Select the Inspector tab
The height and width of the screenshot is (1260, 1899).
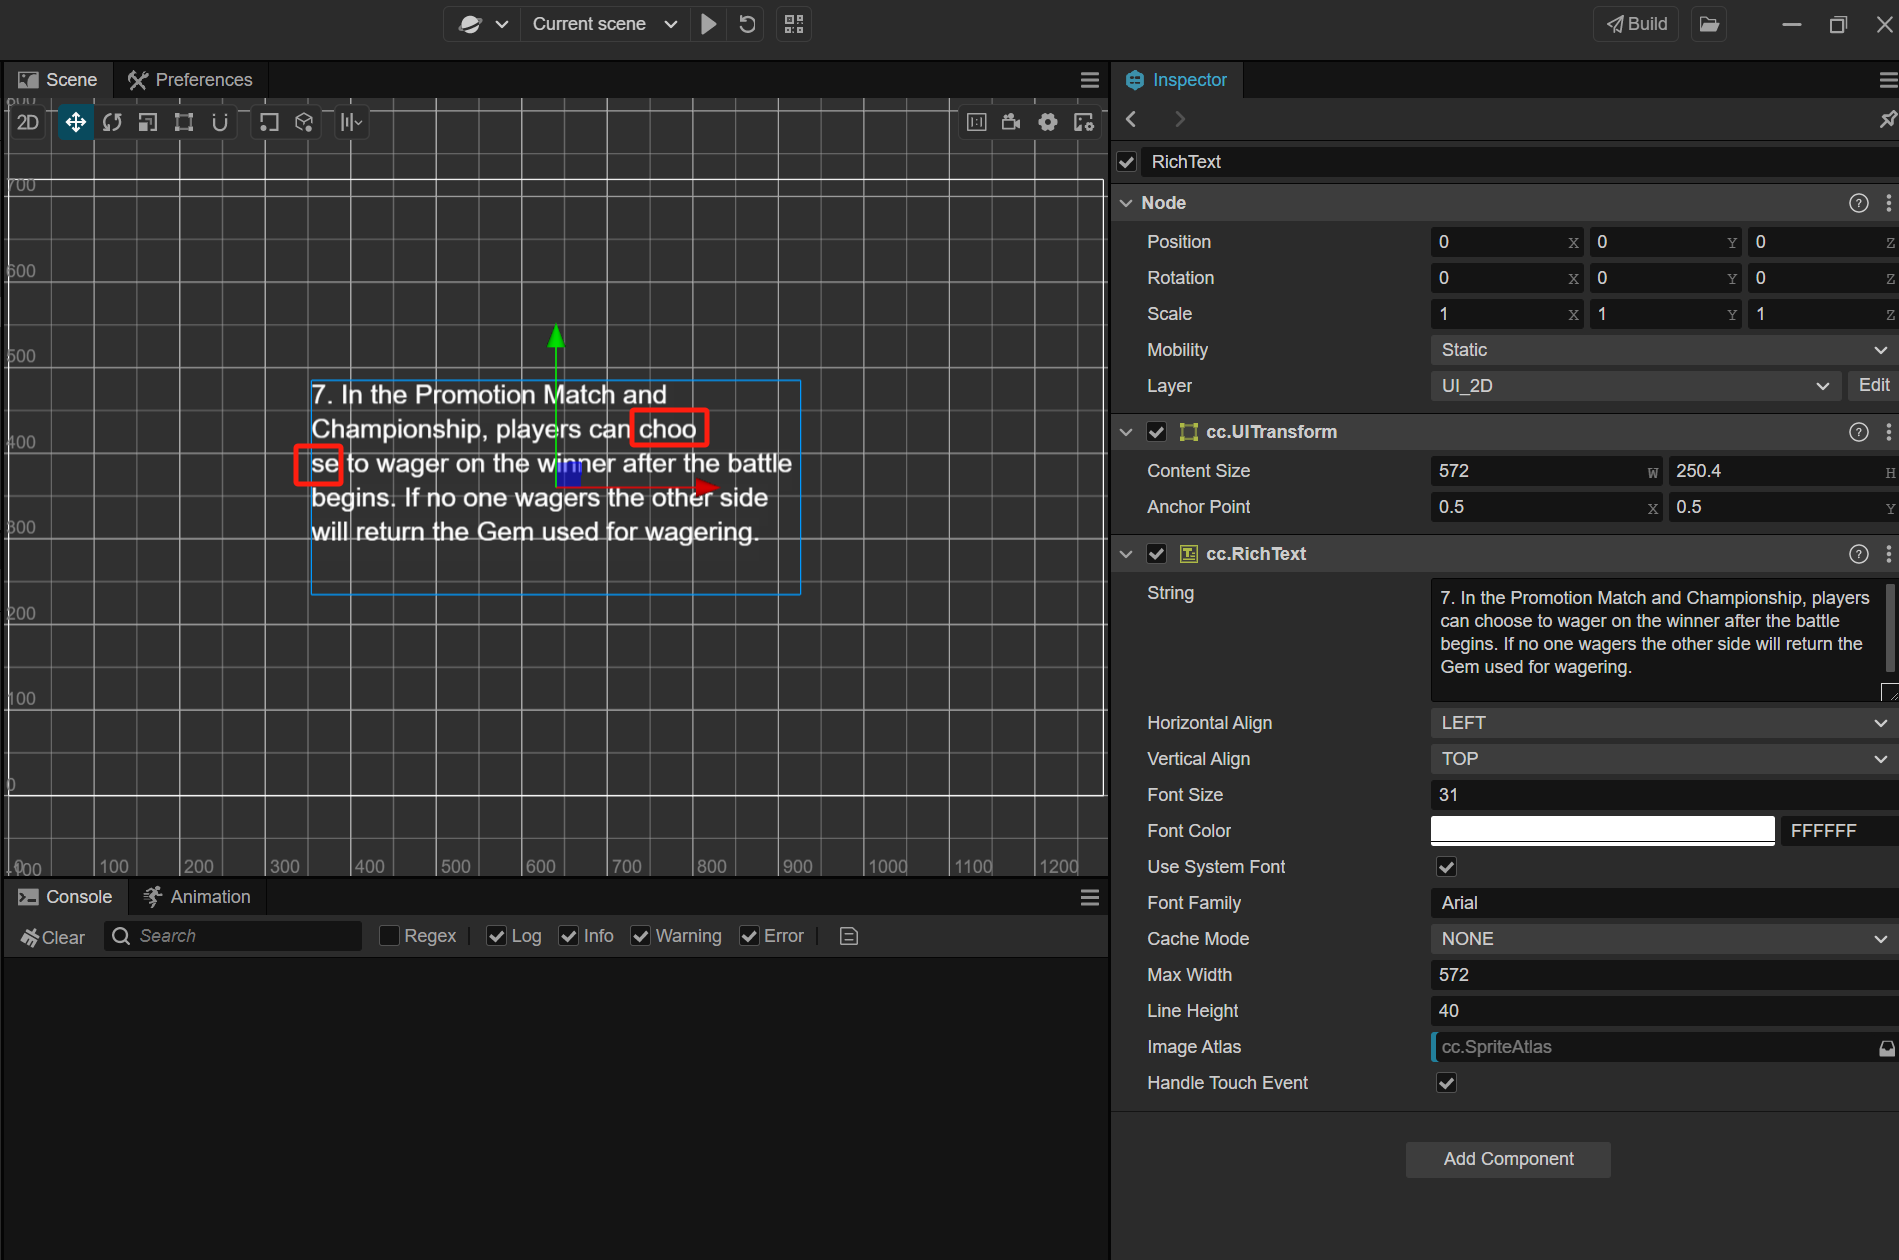(x=1177, y=80)
